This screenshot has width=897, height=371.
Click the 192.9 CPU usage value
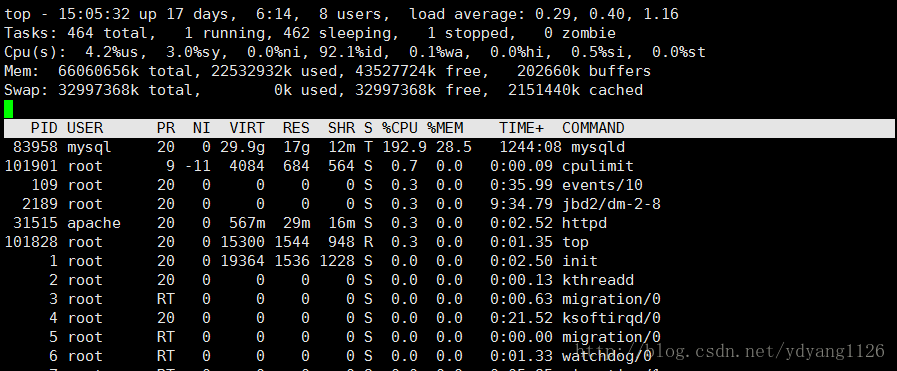coord(404,147)
